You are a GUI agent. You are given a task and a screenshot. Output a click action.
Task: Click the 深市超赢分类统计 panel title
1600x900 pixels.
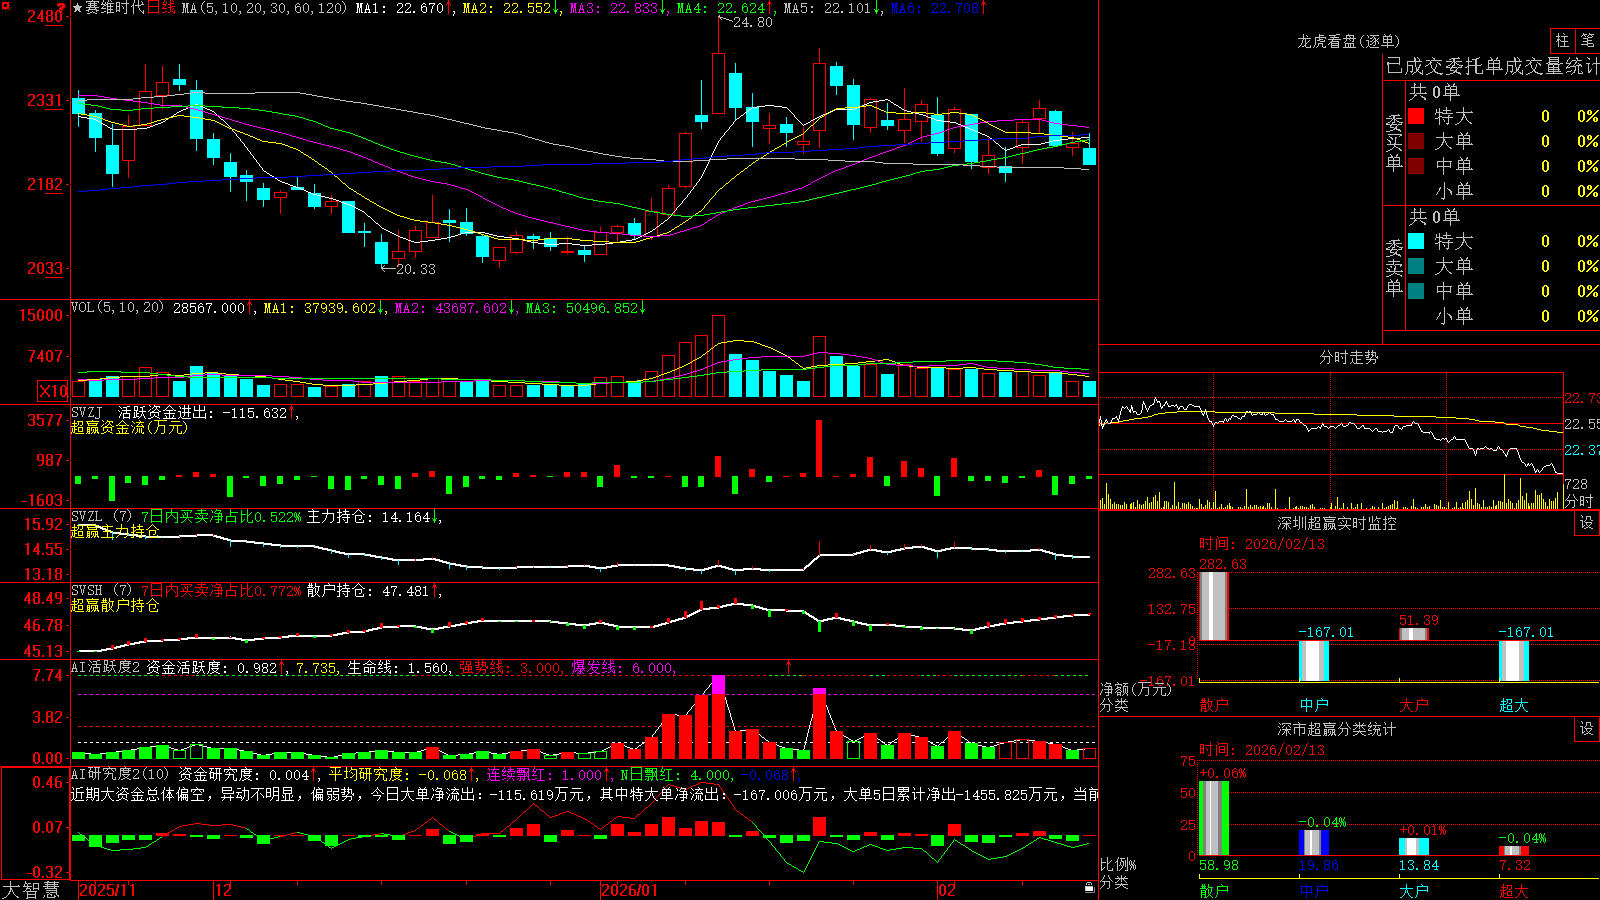click(1337, 729)
